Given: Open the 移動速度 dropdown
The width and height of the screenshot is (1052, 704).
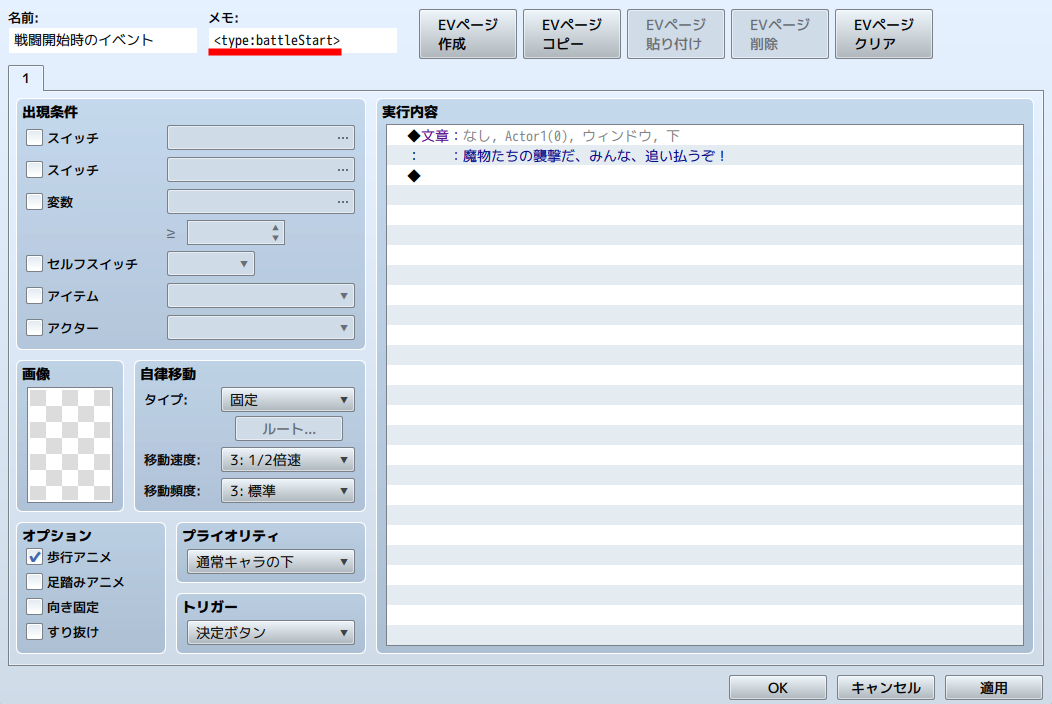Looking at the screenshot, I should (288, 460).
